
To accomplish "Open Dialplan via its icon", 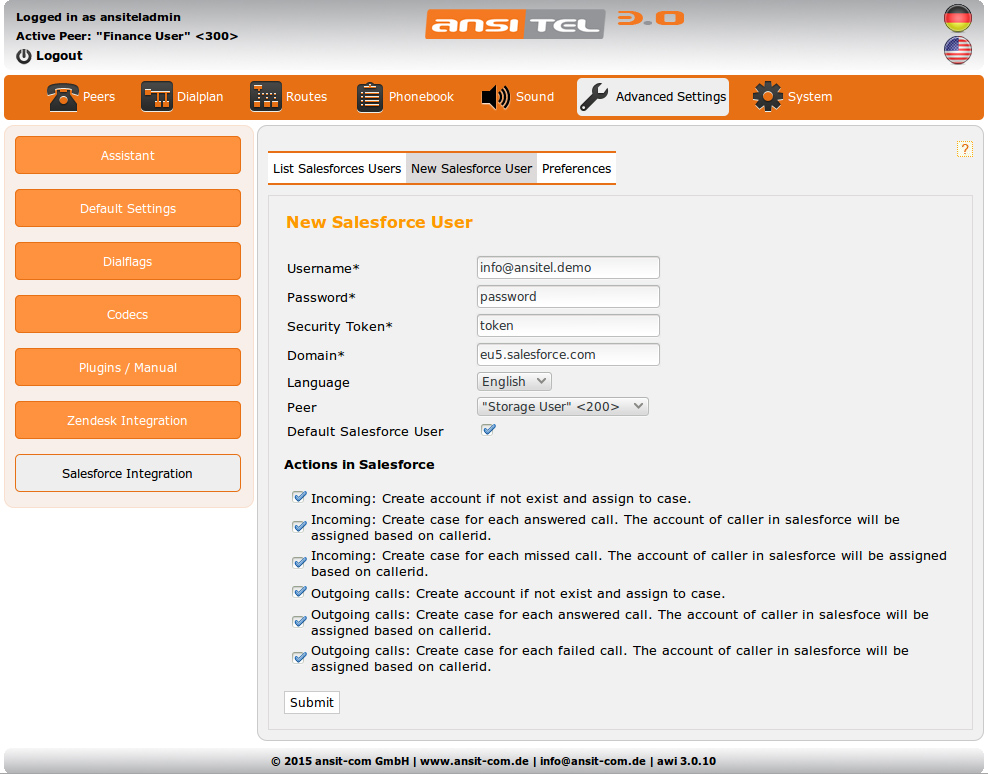I will [157, 97].
